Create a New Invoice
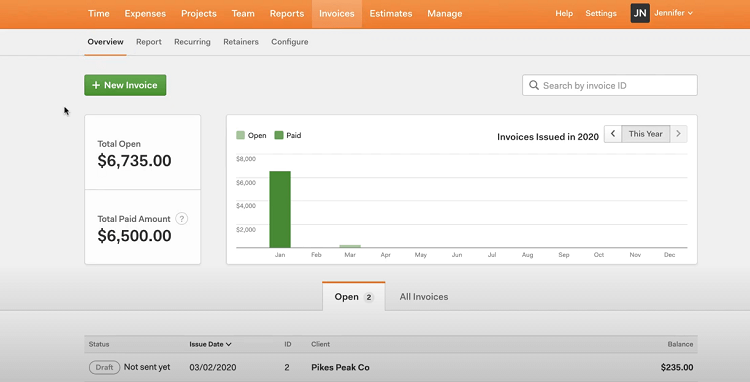This screenshot has width=750, height=382. 125,85
